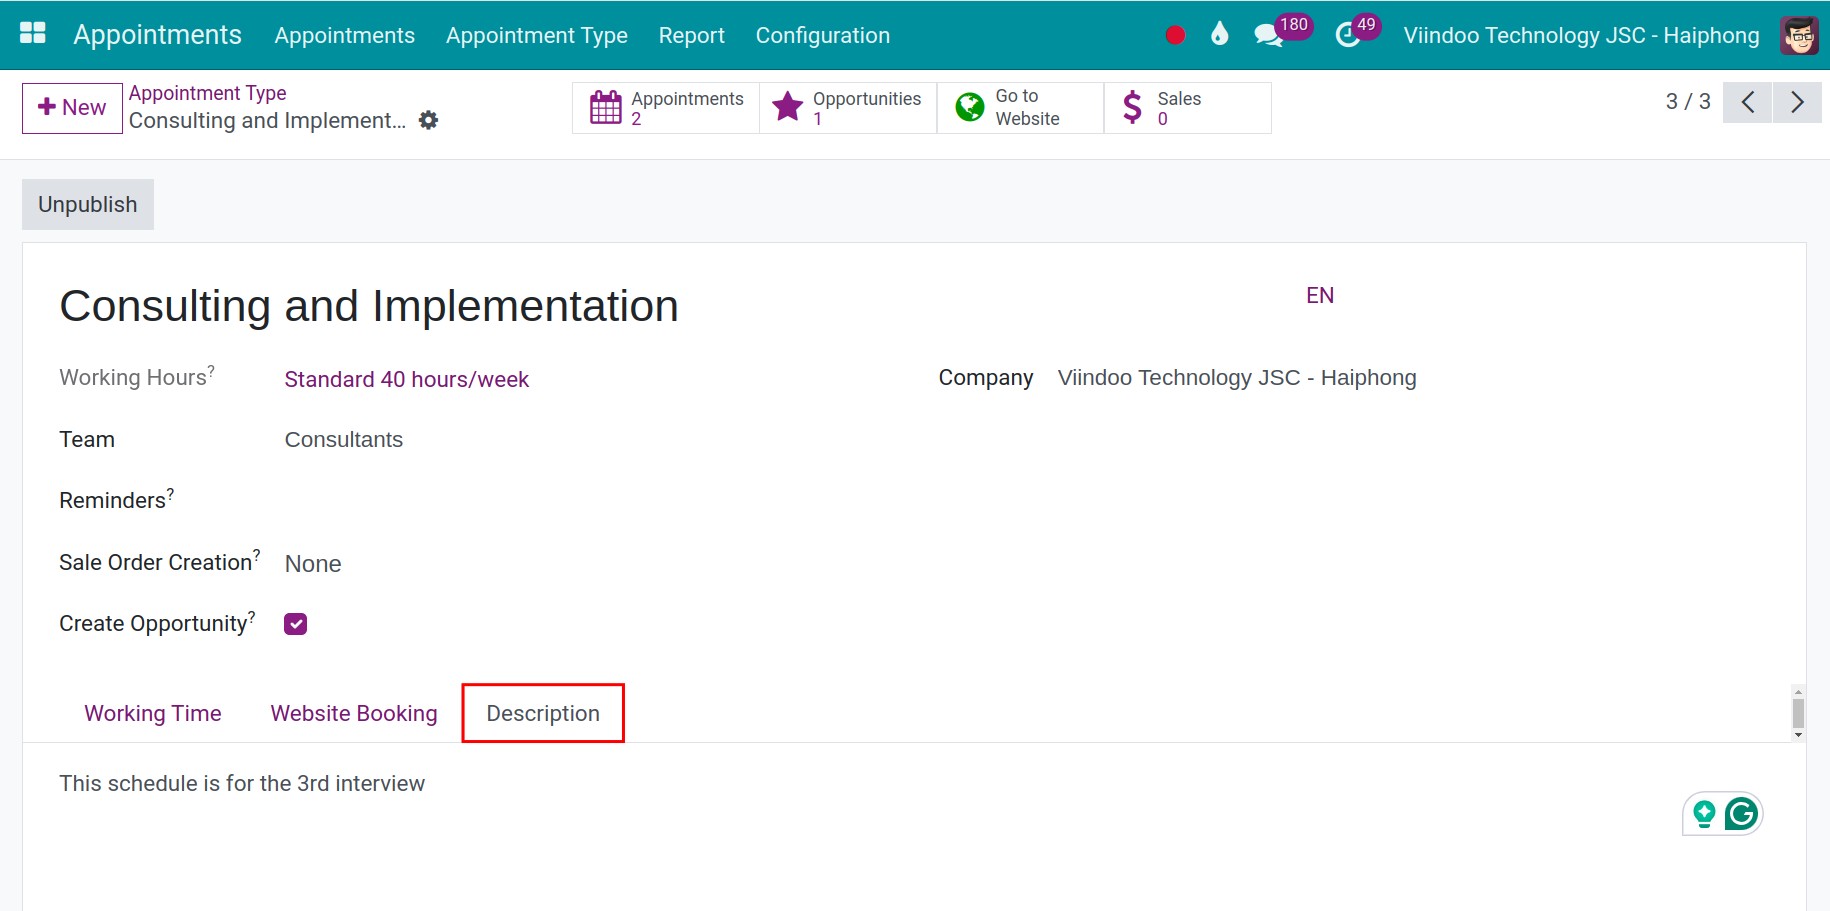Open the Appointments menu item in the navbar
Viewport: 1830px width, 911px height.
point(344,35)
